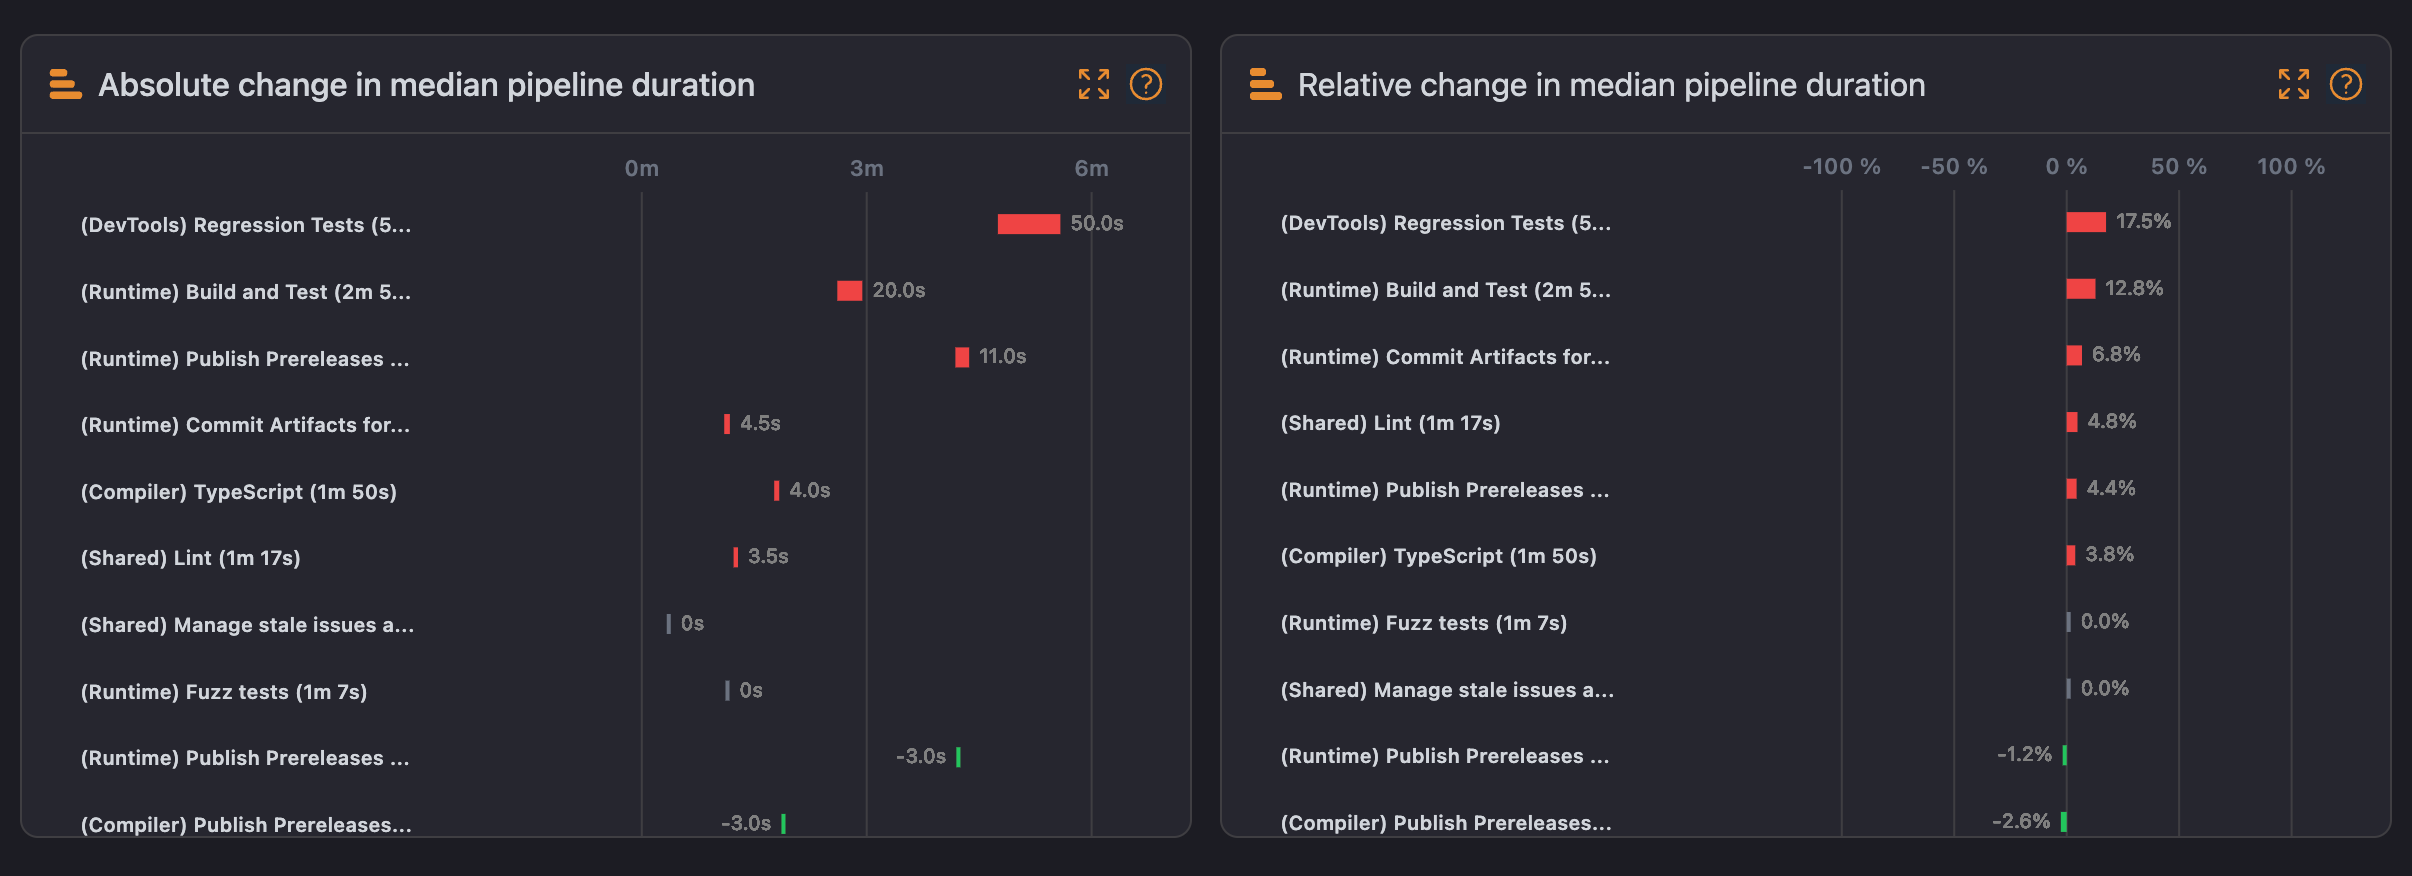This screenshot has height=876, width=2412.
Task: Click the 4.4% value label
Action: pos(2111,488)
